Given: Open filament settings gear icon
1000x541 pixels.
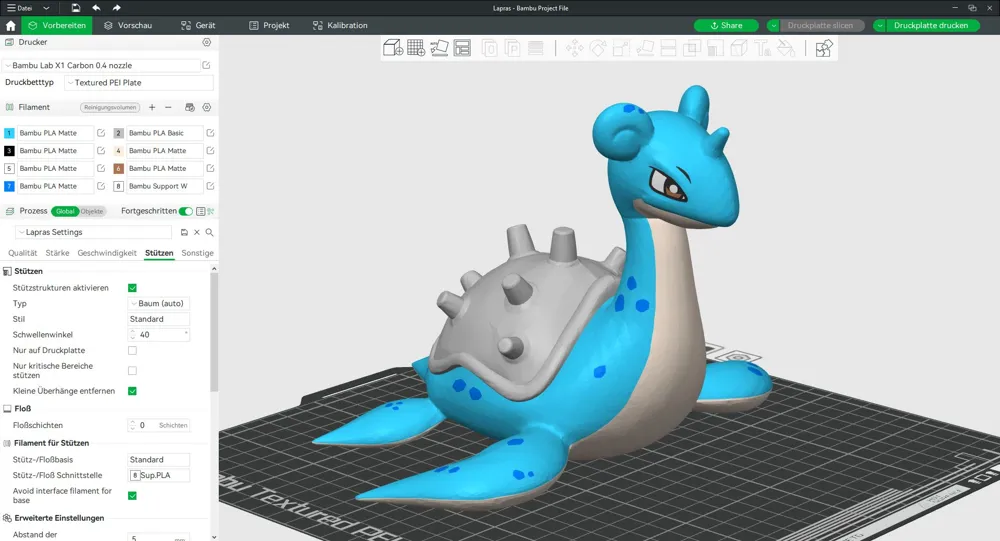Looking at the screenshot, I should click(x=207, y=107).
